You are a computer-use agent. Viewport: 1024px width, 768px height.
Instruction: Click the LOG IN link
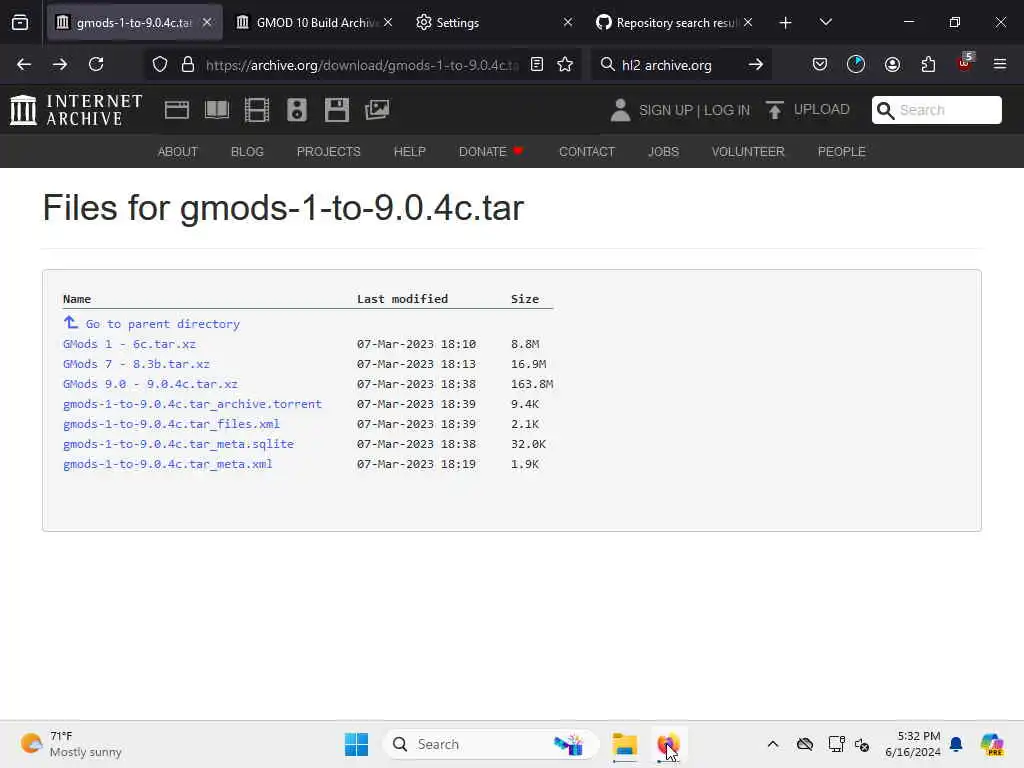click(x=727, y=110)
